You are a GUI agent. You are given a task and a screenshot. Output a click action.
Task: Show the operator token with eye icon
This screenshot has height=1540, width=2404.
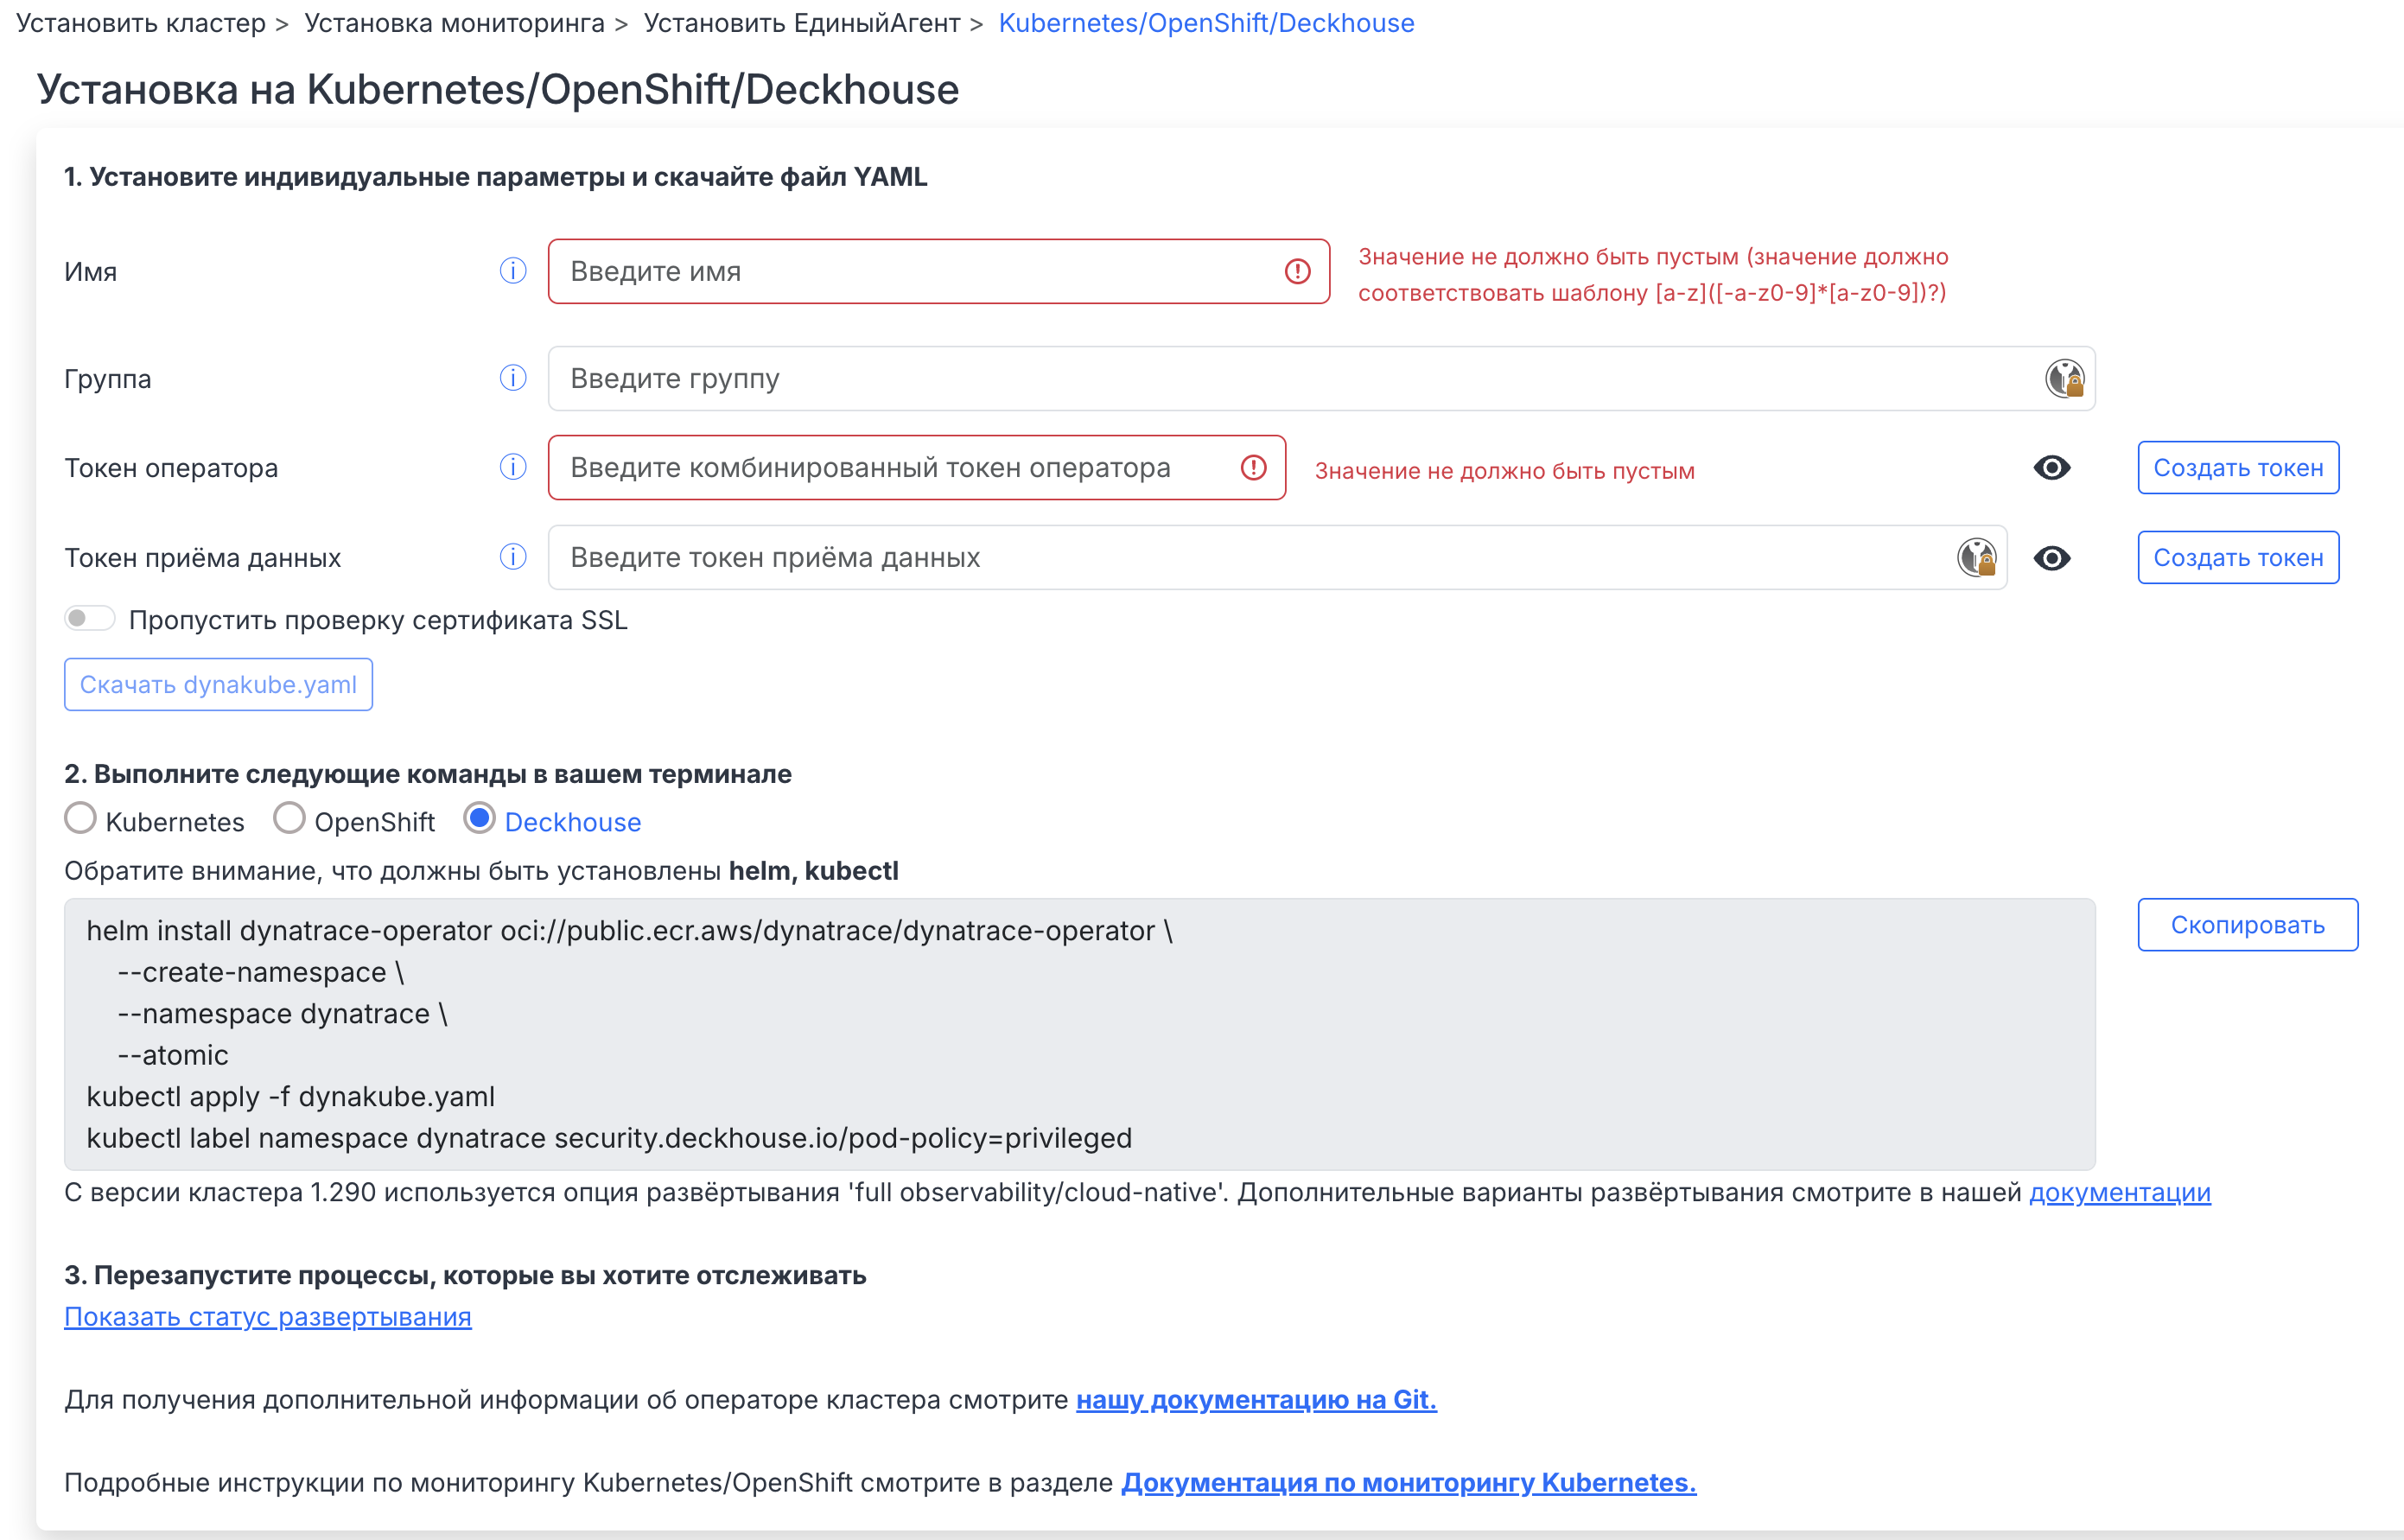click(2051, 468)
